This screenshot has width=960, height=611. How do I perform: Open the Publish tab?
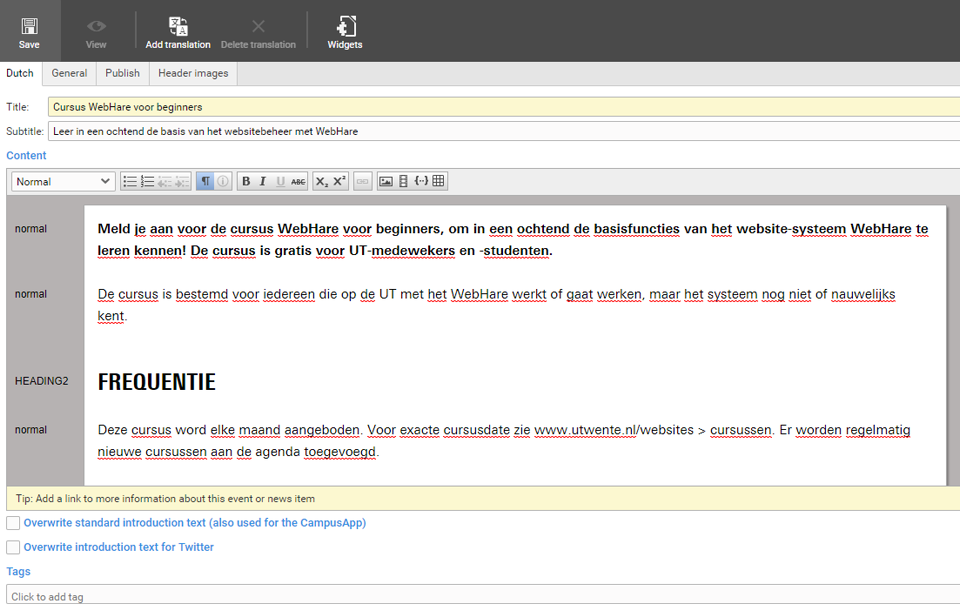pos(122,73)
